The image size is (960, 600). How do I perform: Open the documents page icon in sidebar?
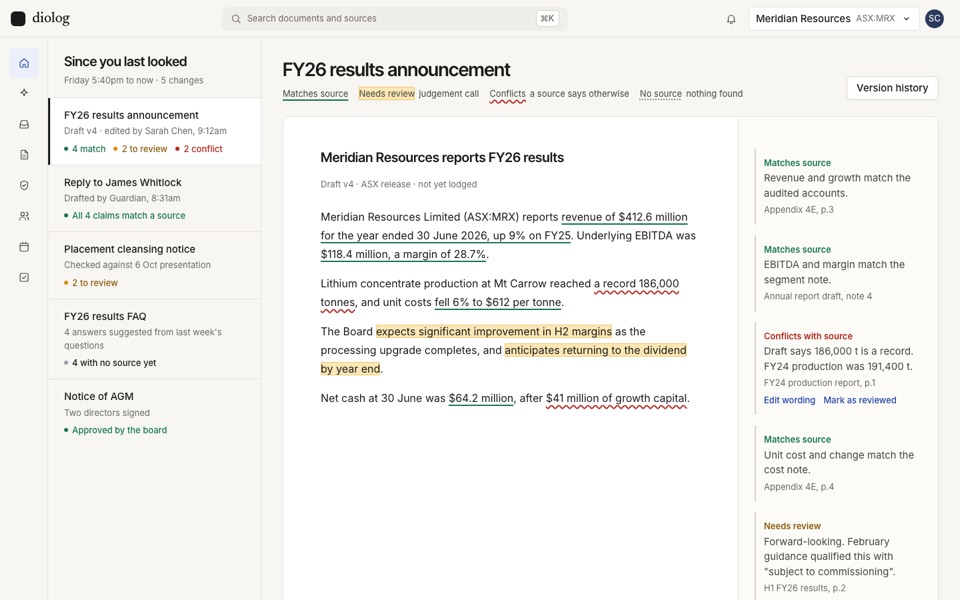point(24,155)
